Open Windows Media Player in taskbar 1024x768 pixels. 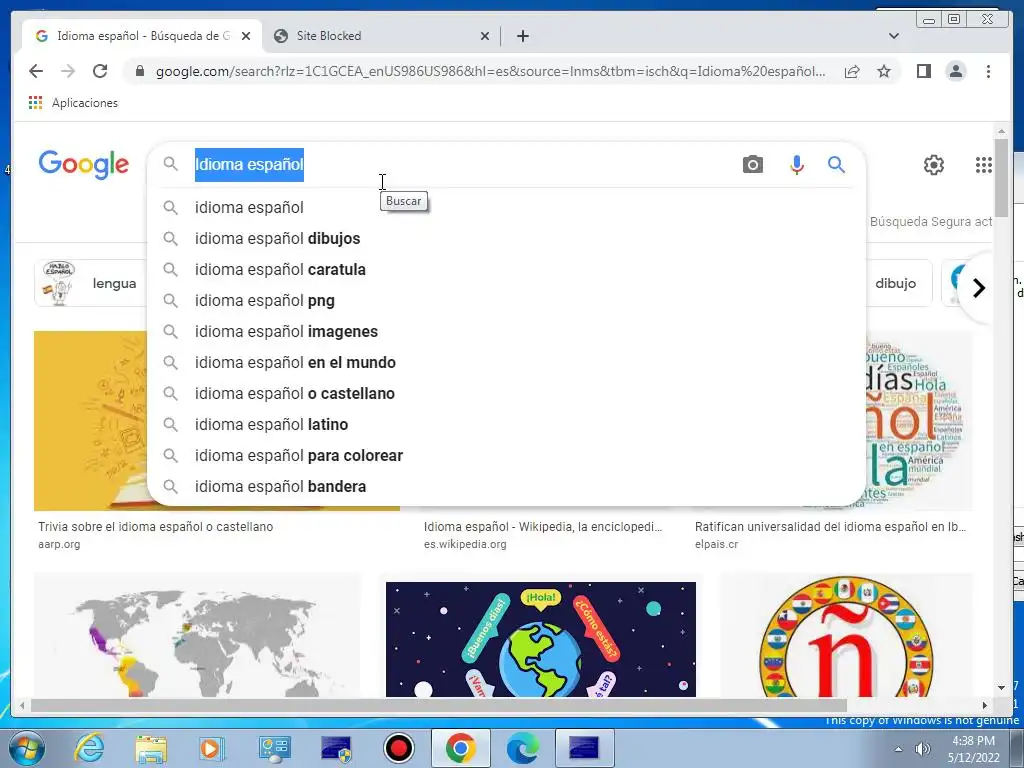[x=212, y=748]
